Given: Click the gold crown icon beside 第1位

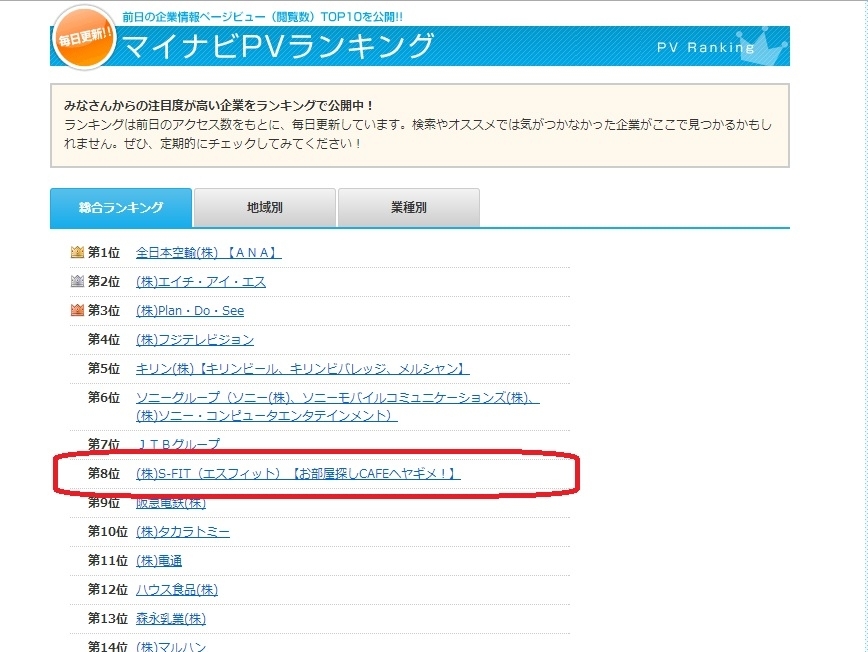Looking at the screenshot, I should click(77, 252).
